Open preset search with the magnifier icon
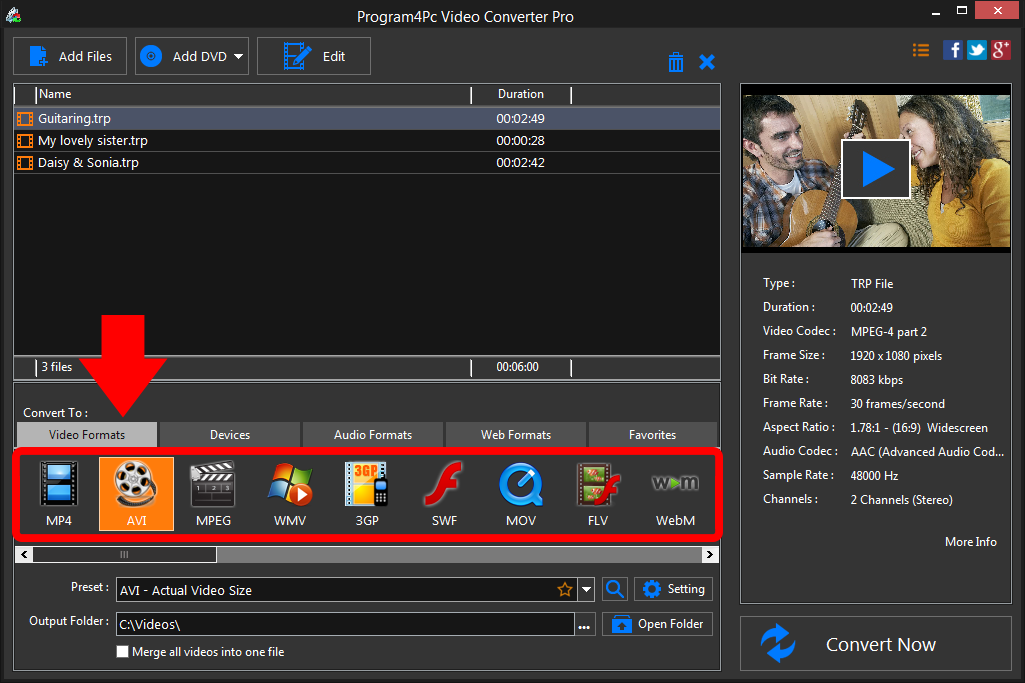The height and width of the screenshot is (683, 1025). click(x=614, y=589)
